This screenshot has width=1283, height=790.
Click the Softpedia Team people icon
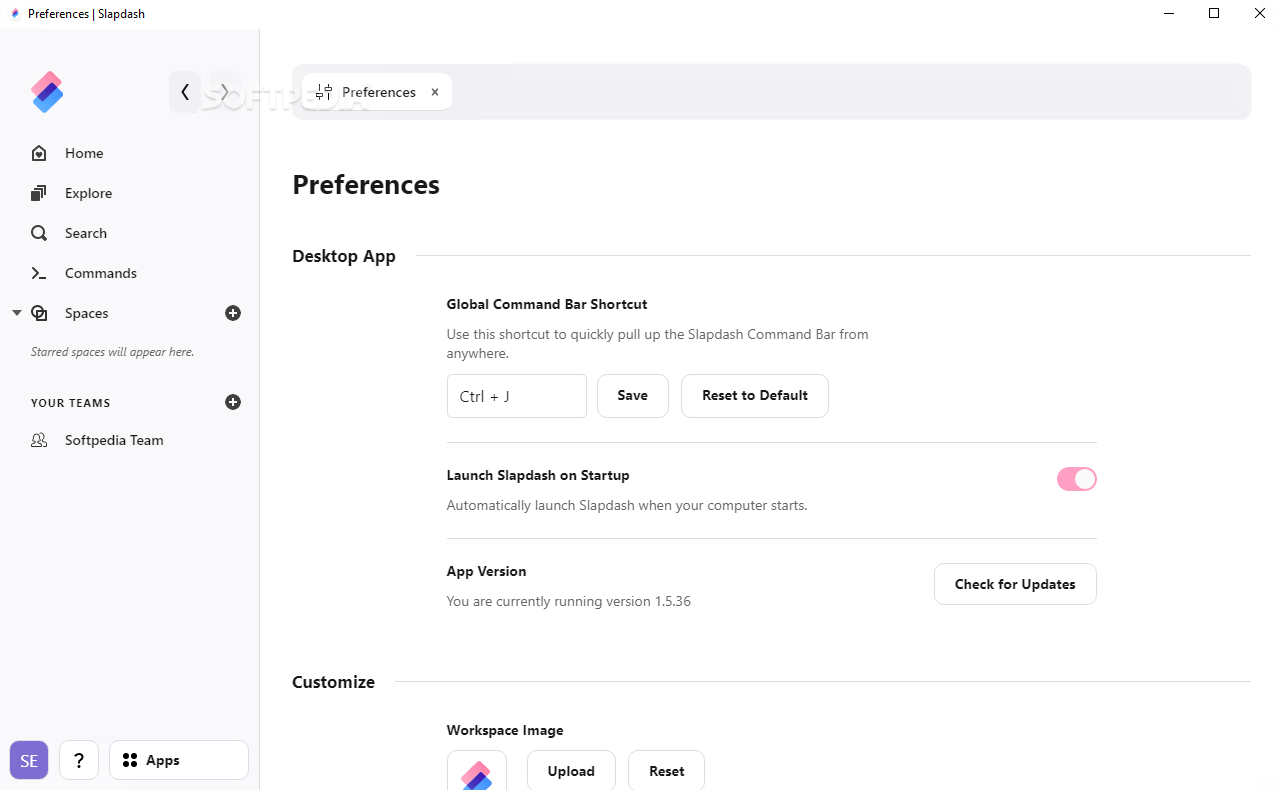click(x=39, y=440)
